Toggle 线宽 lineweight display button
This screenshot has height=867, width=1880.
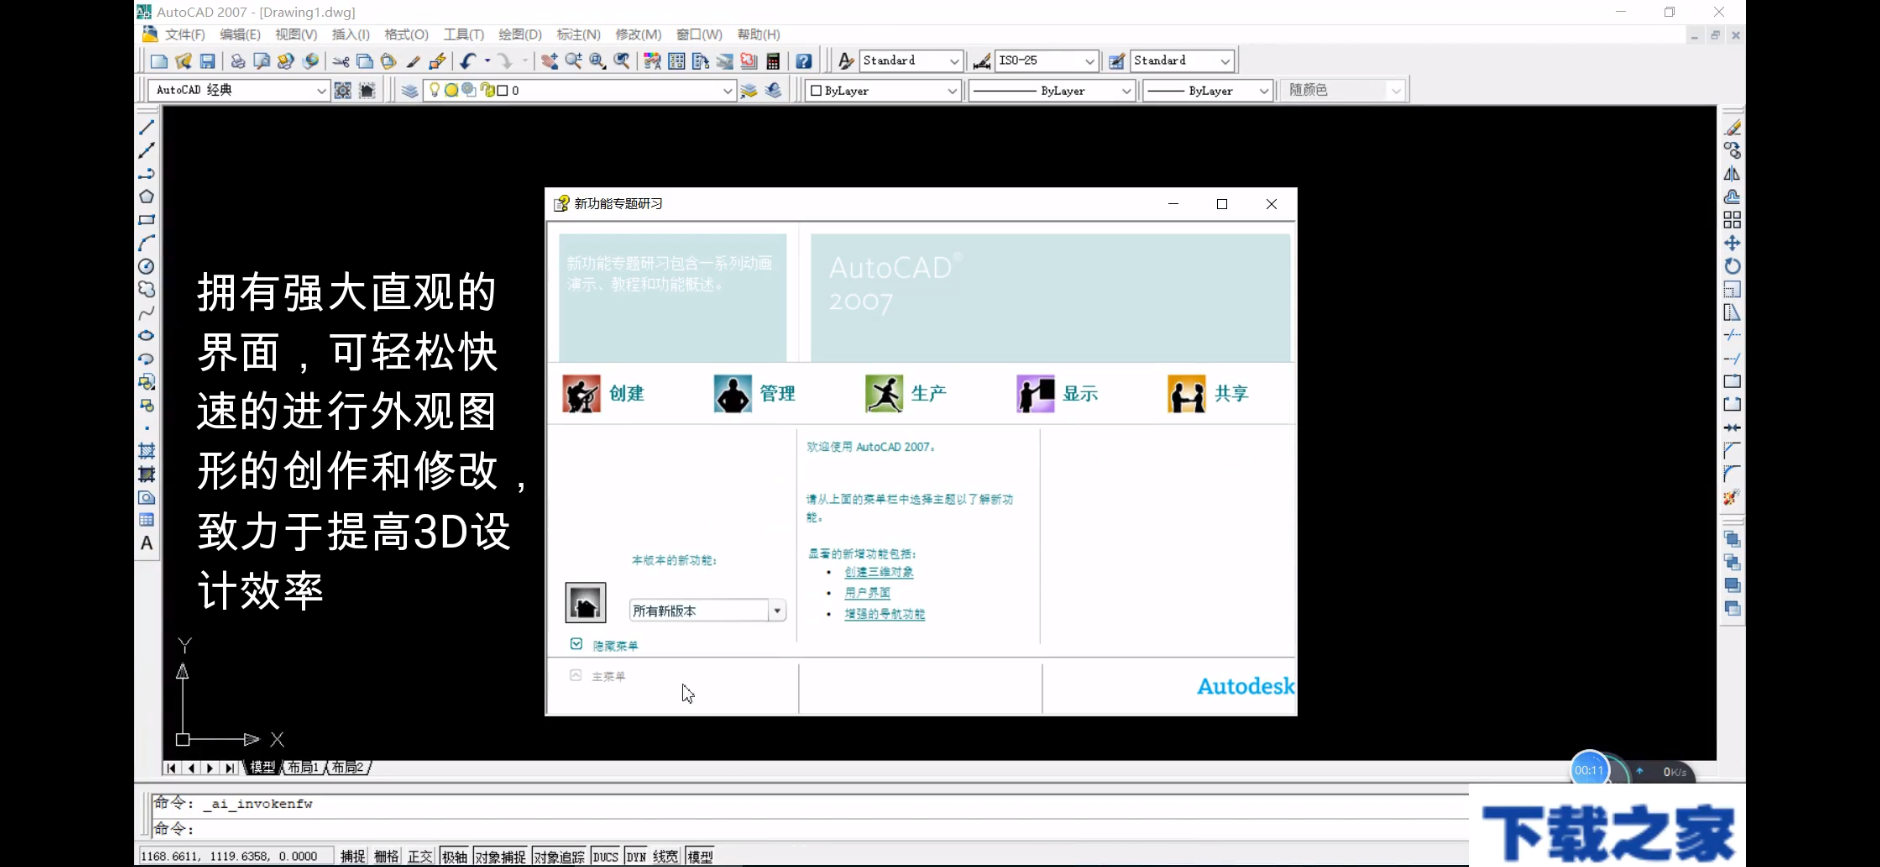(x=666, y=857)
